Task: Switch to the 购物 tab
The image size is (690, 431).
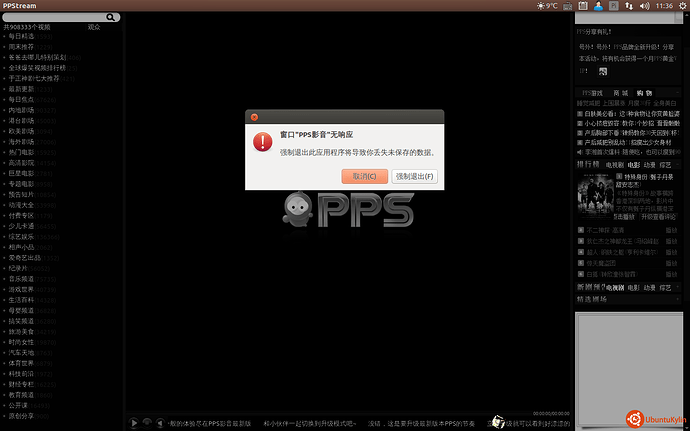Action: (644, 93)
